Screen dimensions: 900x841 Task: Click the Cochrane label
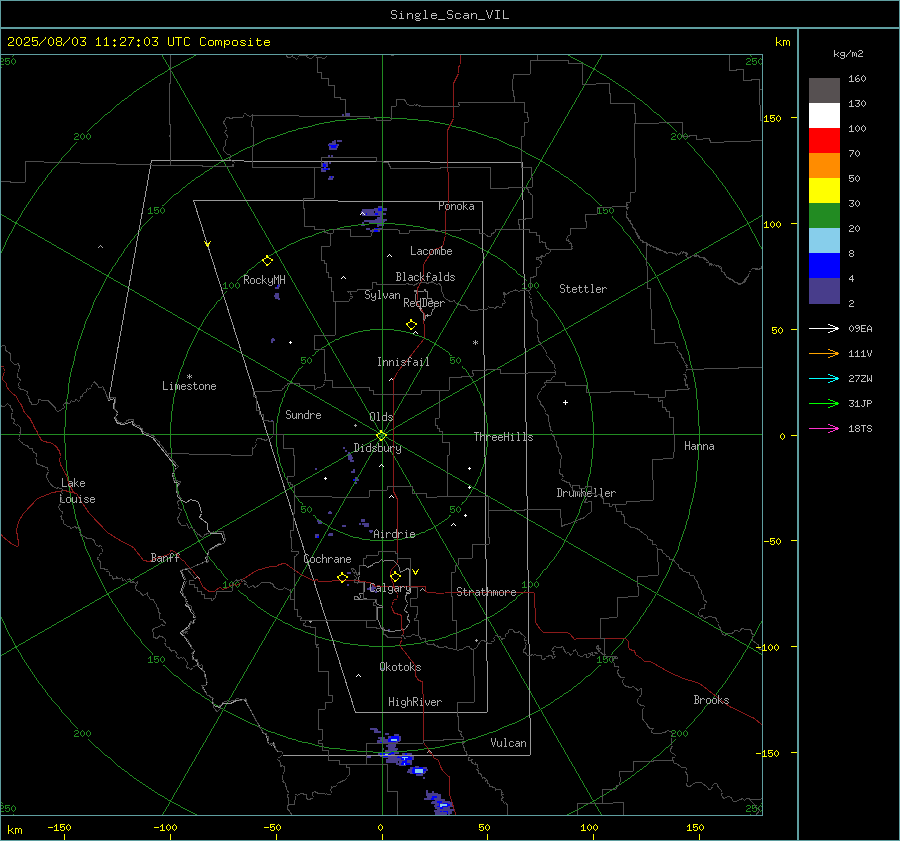(327, 559)
